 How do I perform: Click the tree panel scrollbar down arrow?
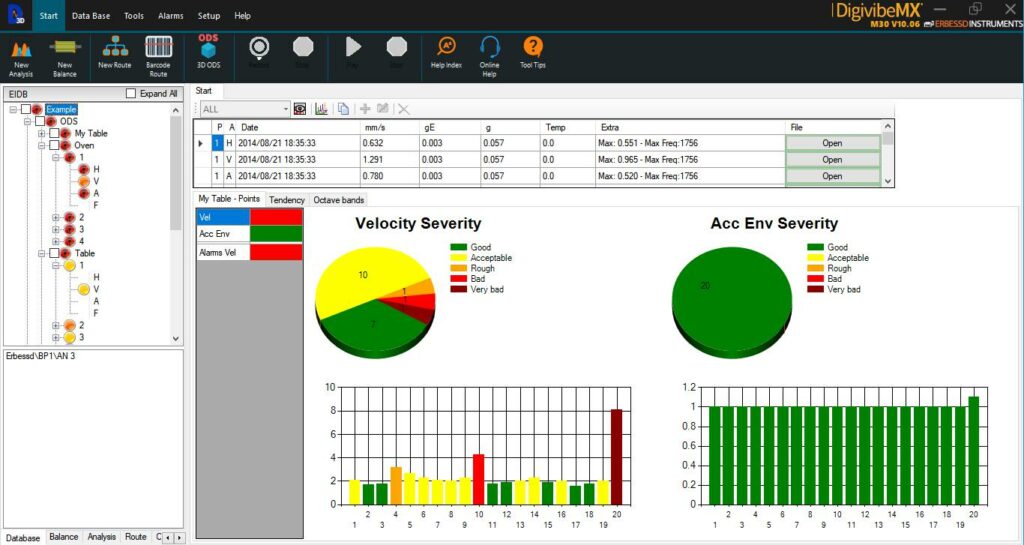(x=176, y=338)
